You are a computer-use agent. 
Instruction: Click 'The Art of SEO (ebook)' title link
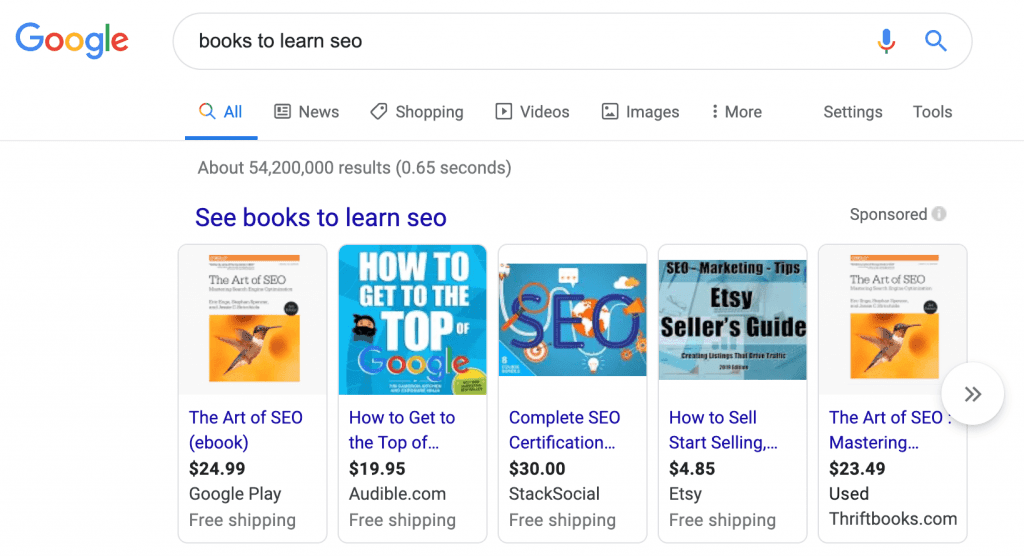[246, 430]
